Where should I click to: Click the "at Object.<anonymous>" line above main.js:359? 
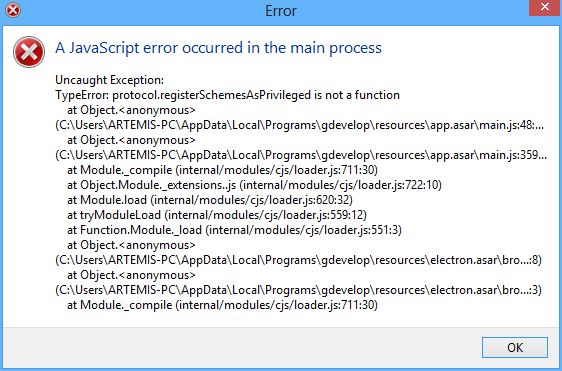[x=131, y=140]
